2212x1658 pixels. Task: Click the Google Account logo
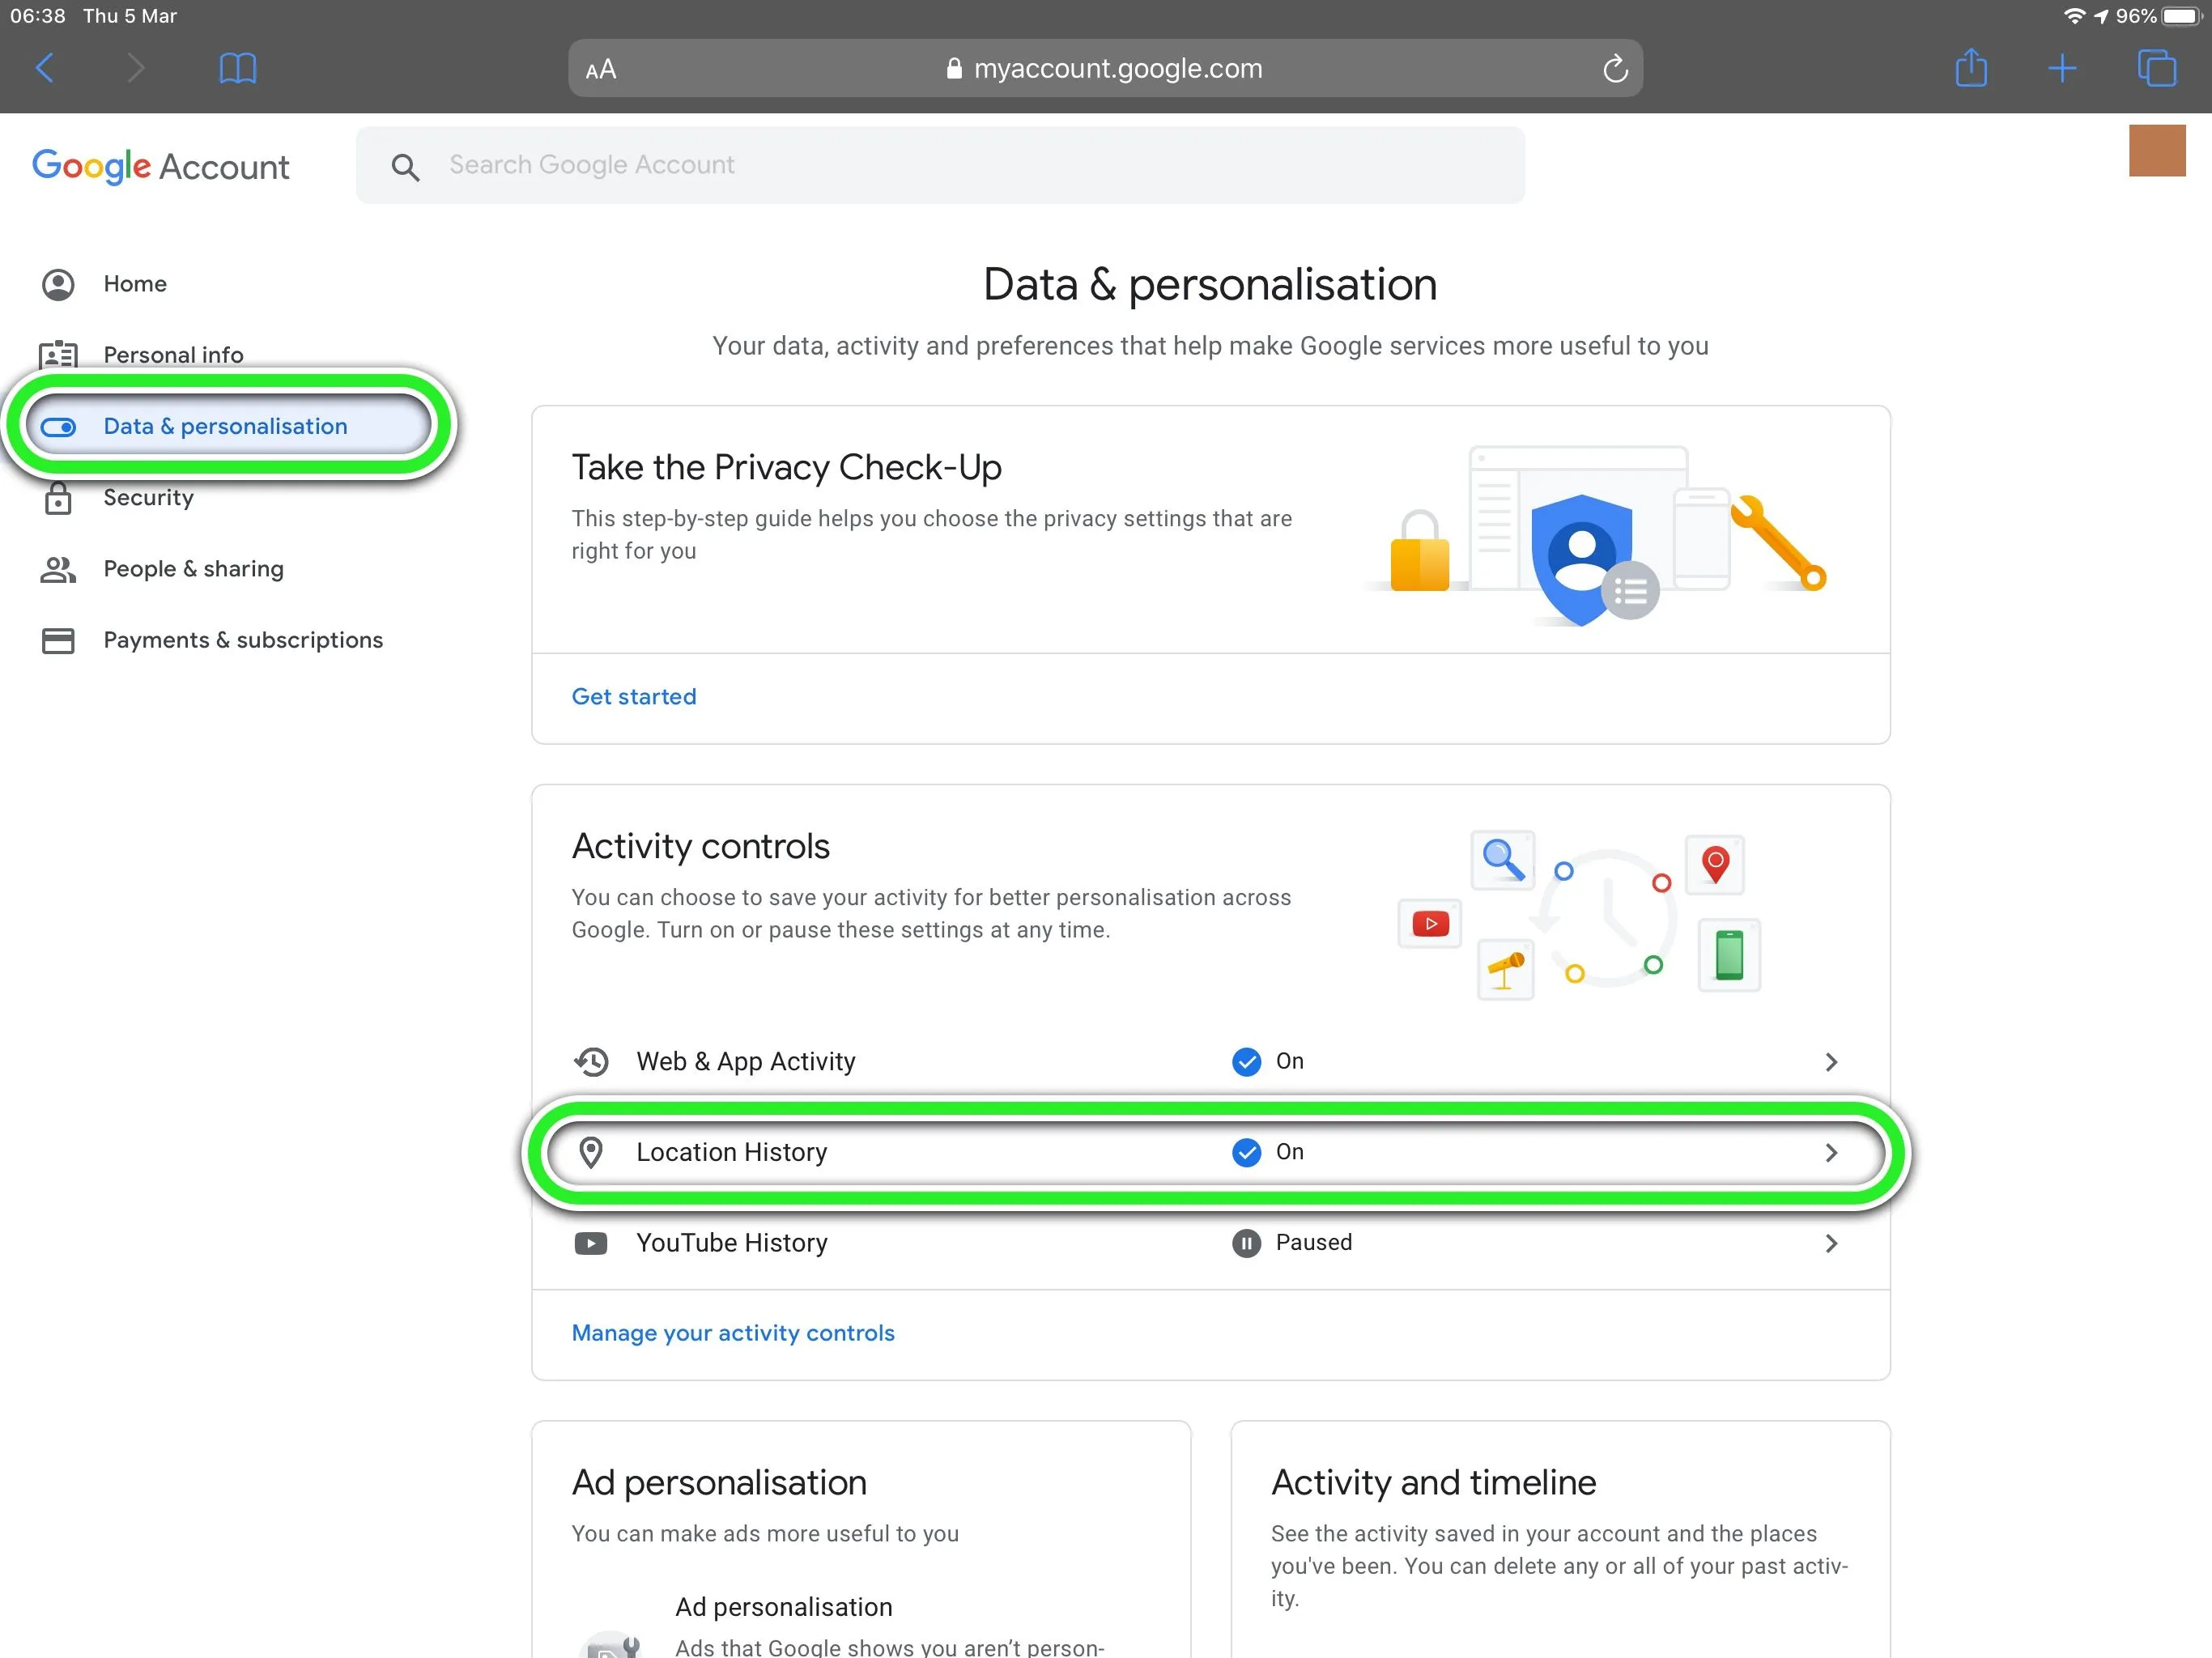click(161, 166)
